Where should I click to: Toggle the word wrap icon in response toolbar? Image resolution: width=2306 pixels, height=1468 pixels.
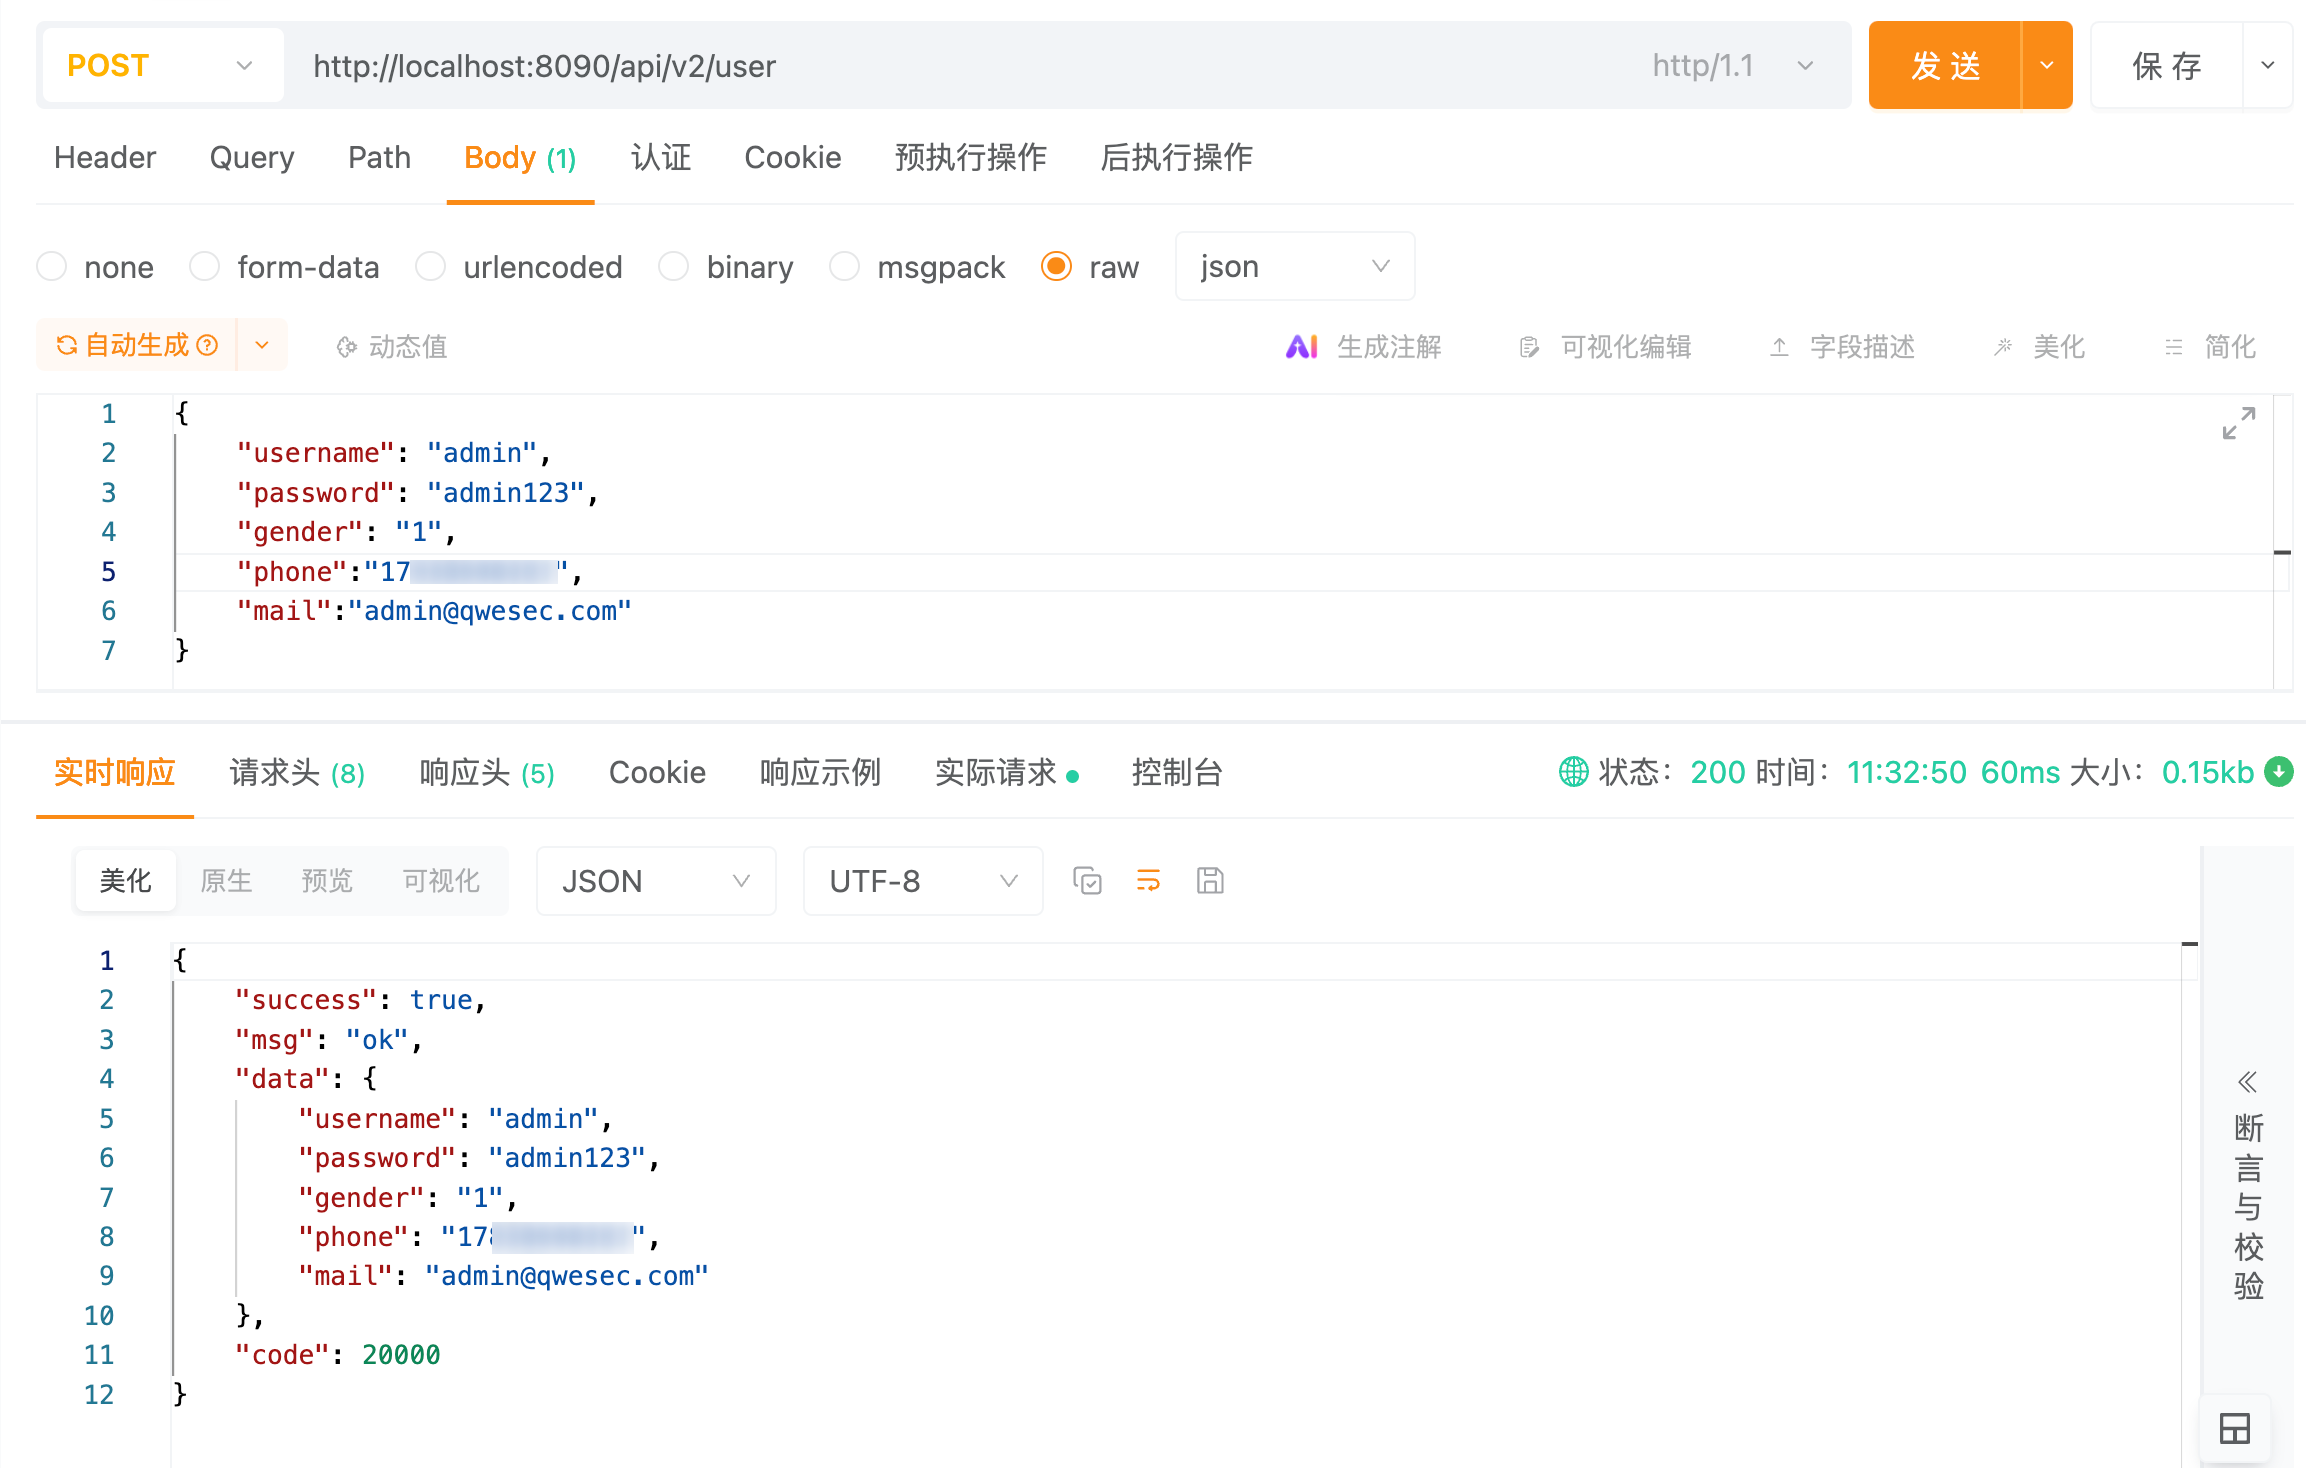[1148, 881]
